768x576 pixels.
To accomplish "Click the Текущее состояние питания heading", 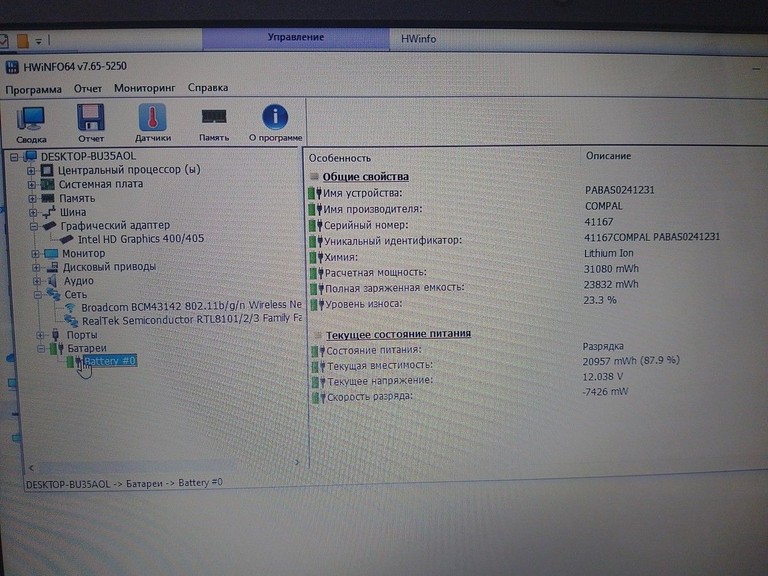I will tap(398, 334).
